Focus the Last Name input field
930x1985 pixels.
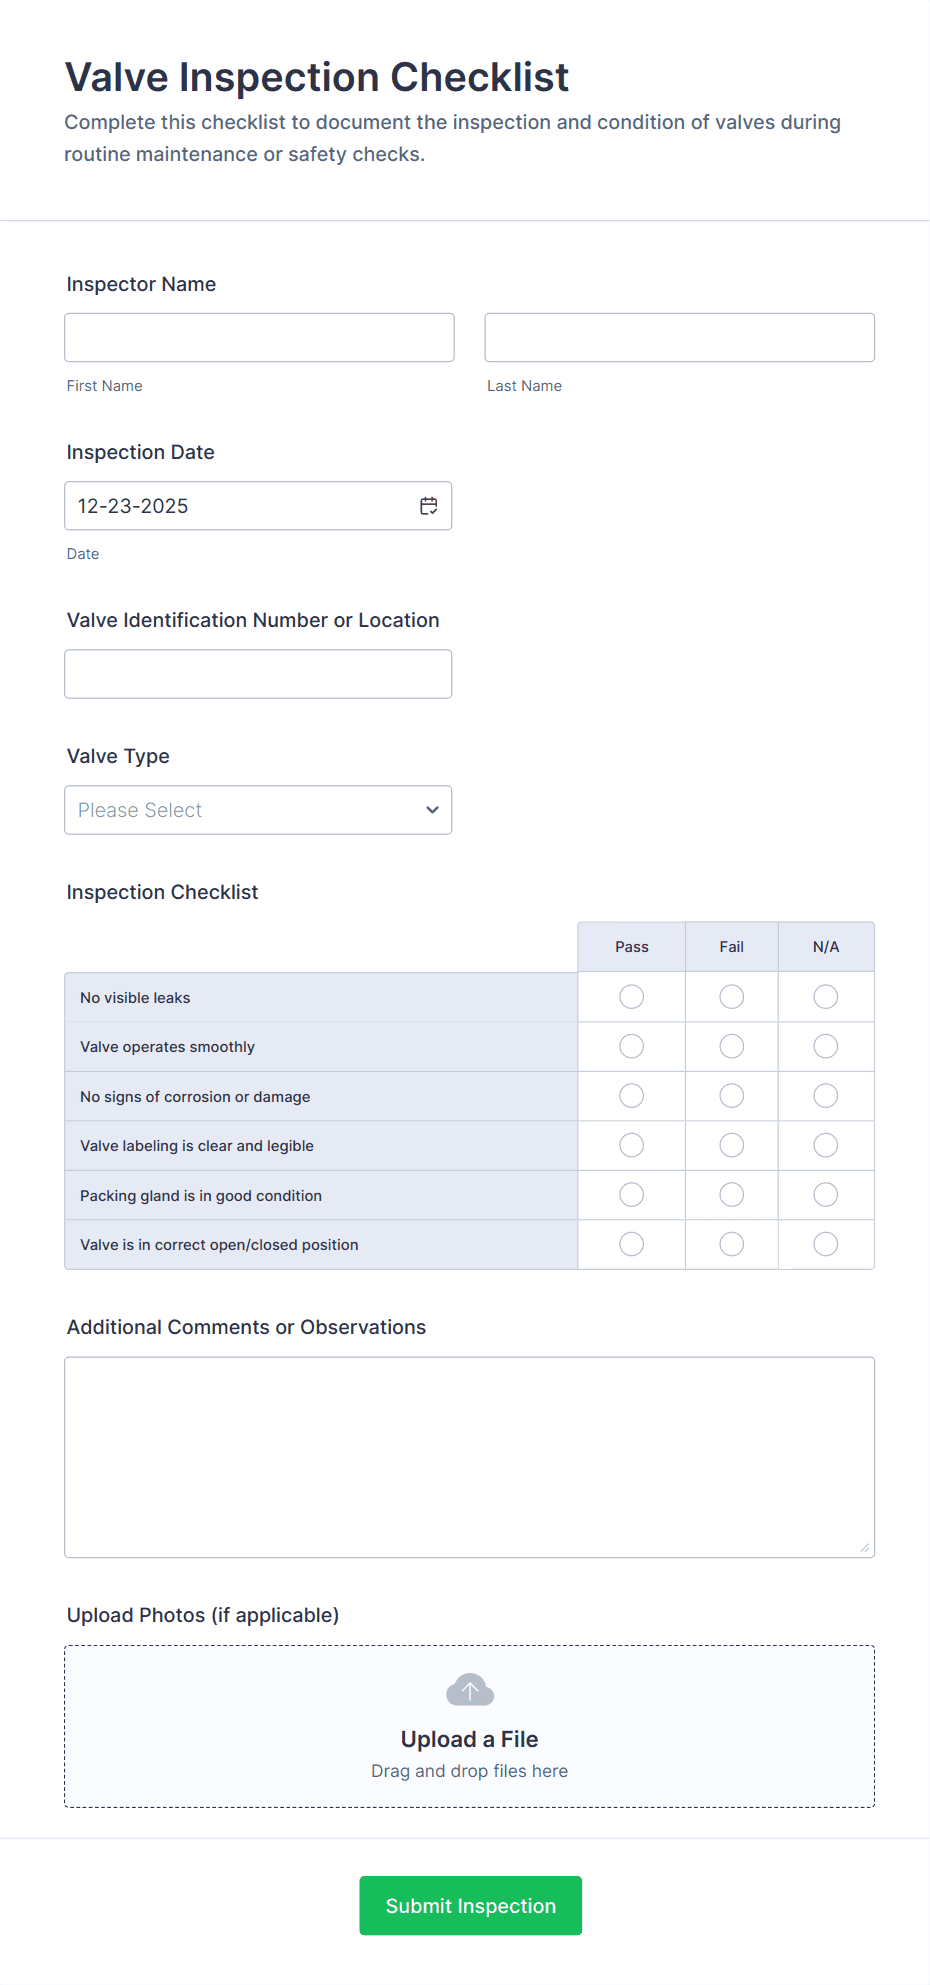[680, 338]
